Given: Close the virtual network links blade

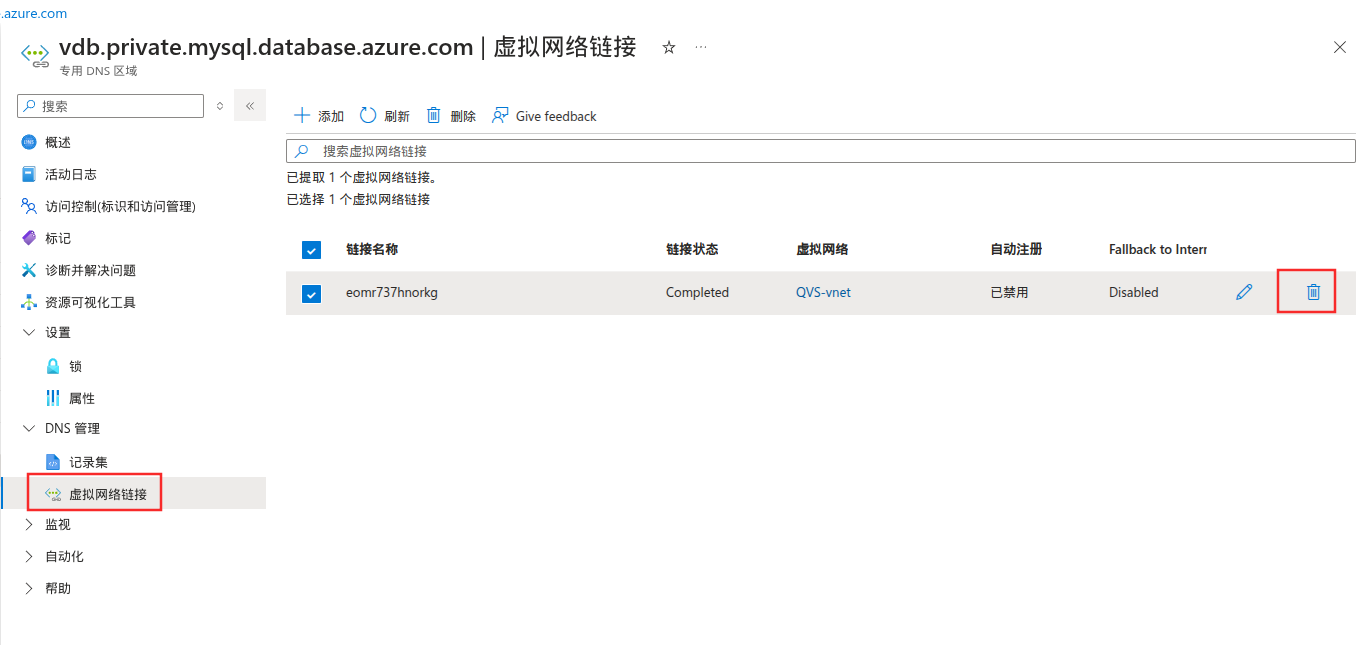Looking at the screenshot, I should 1340,47.
